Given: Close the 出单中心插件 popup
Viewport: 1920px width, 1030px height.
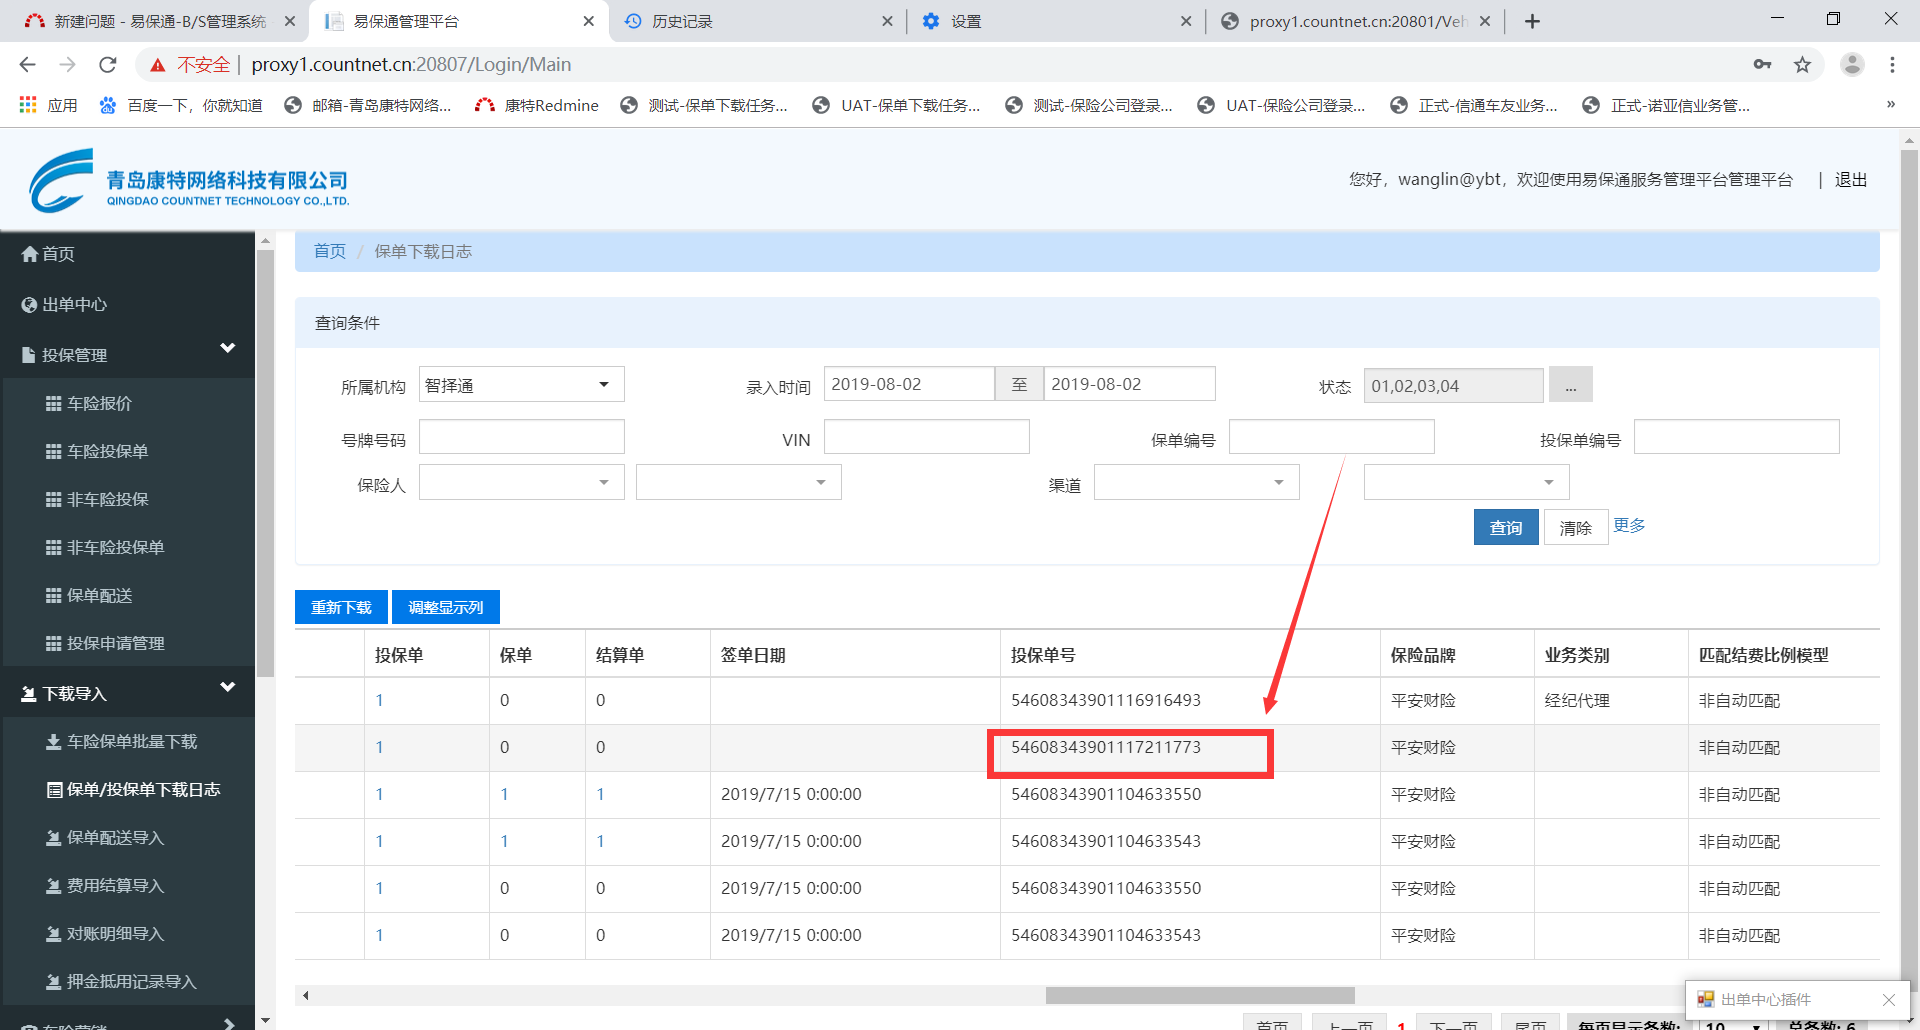Looking at the screenshot, I should click(x=1888, y=1000).
